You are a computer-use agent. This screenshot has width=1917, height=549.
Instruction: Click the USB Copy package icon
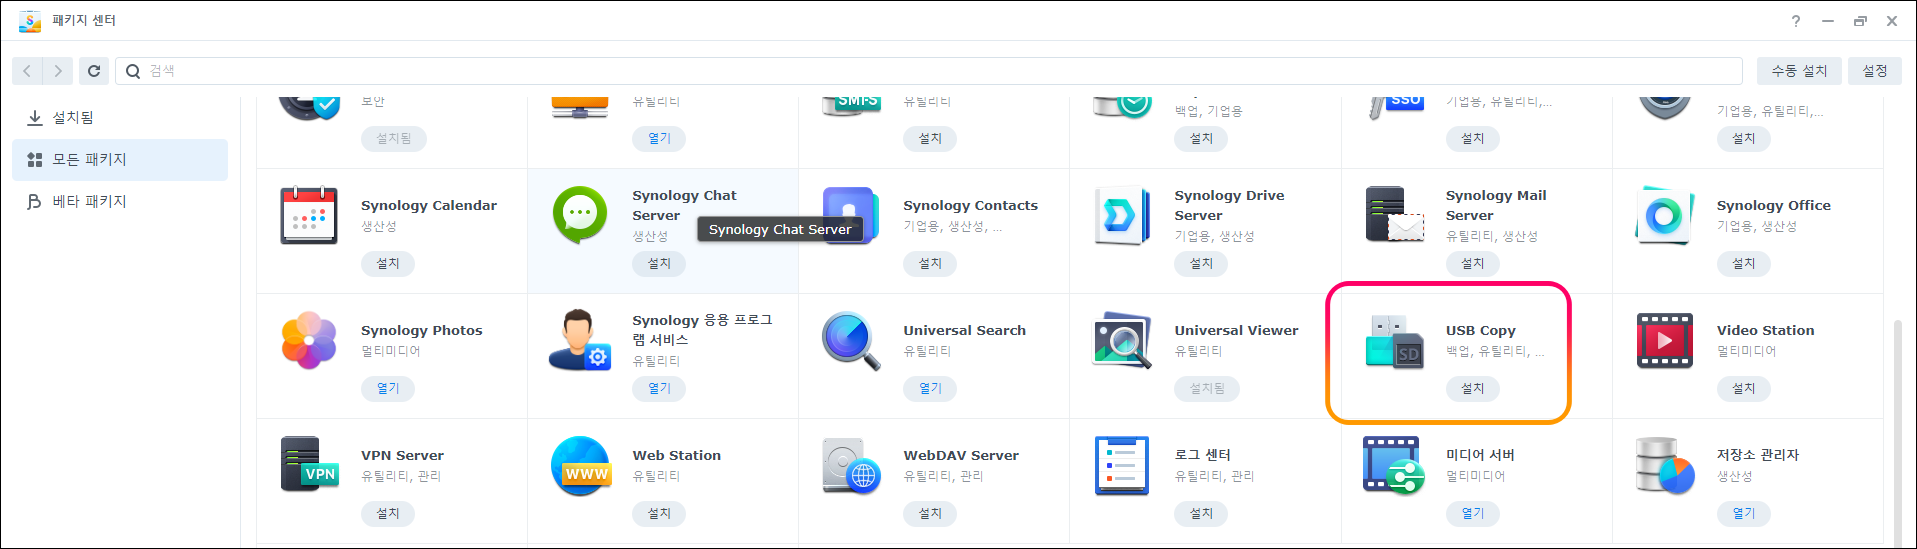(1394, 340)
